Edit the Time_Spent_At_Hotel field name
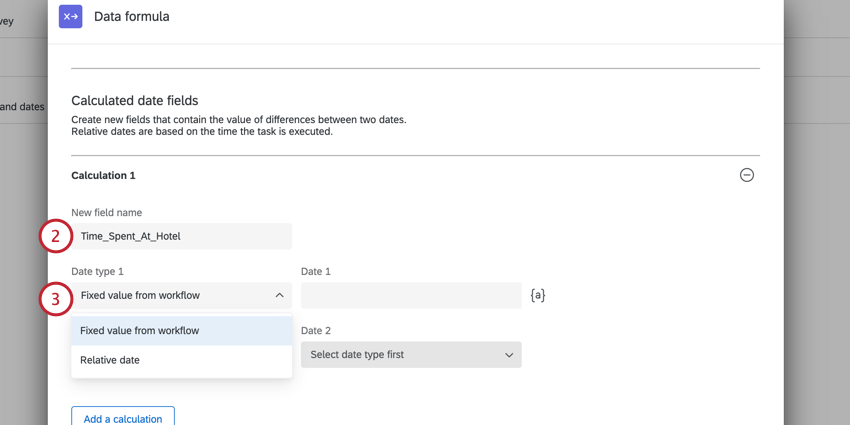Screen dimensions: 850x425 [181, 236]
